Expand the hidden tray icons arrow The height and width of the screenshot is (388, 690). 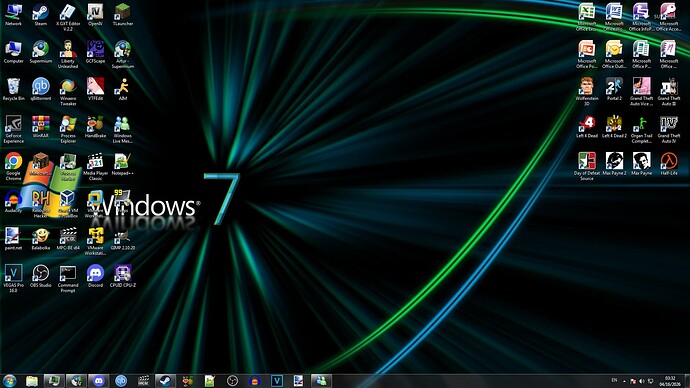pyautogui.click(x=624, y=381)
